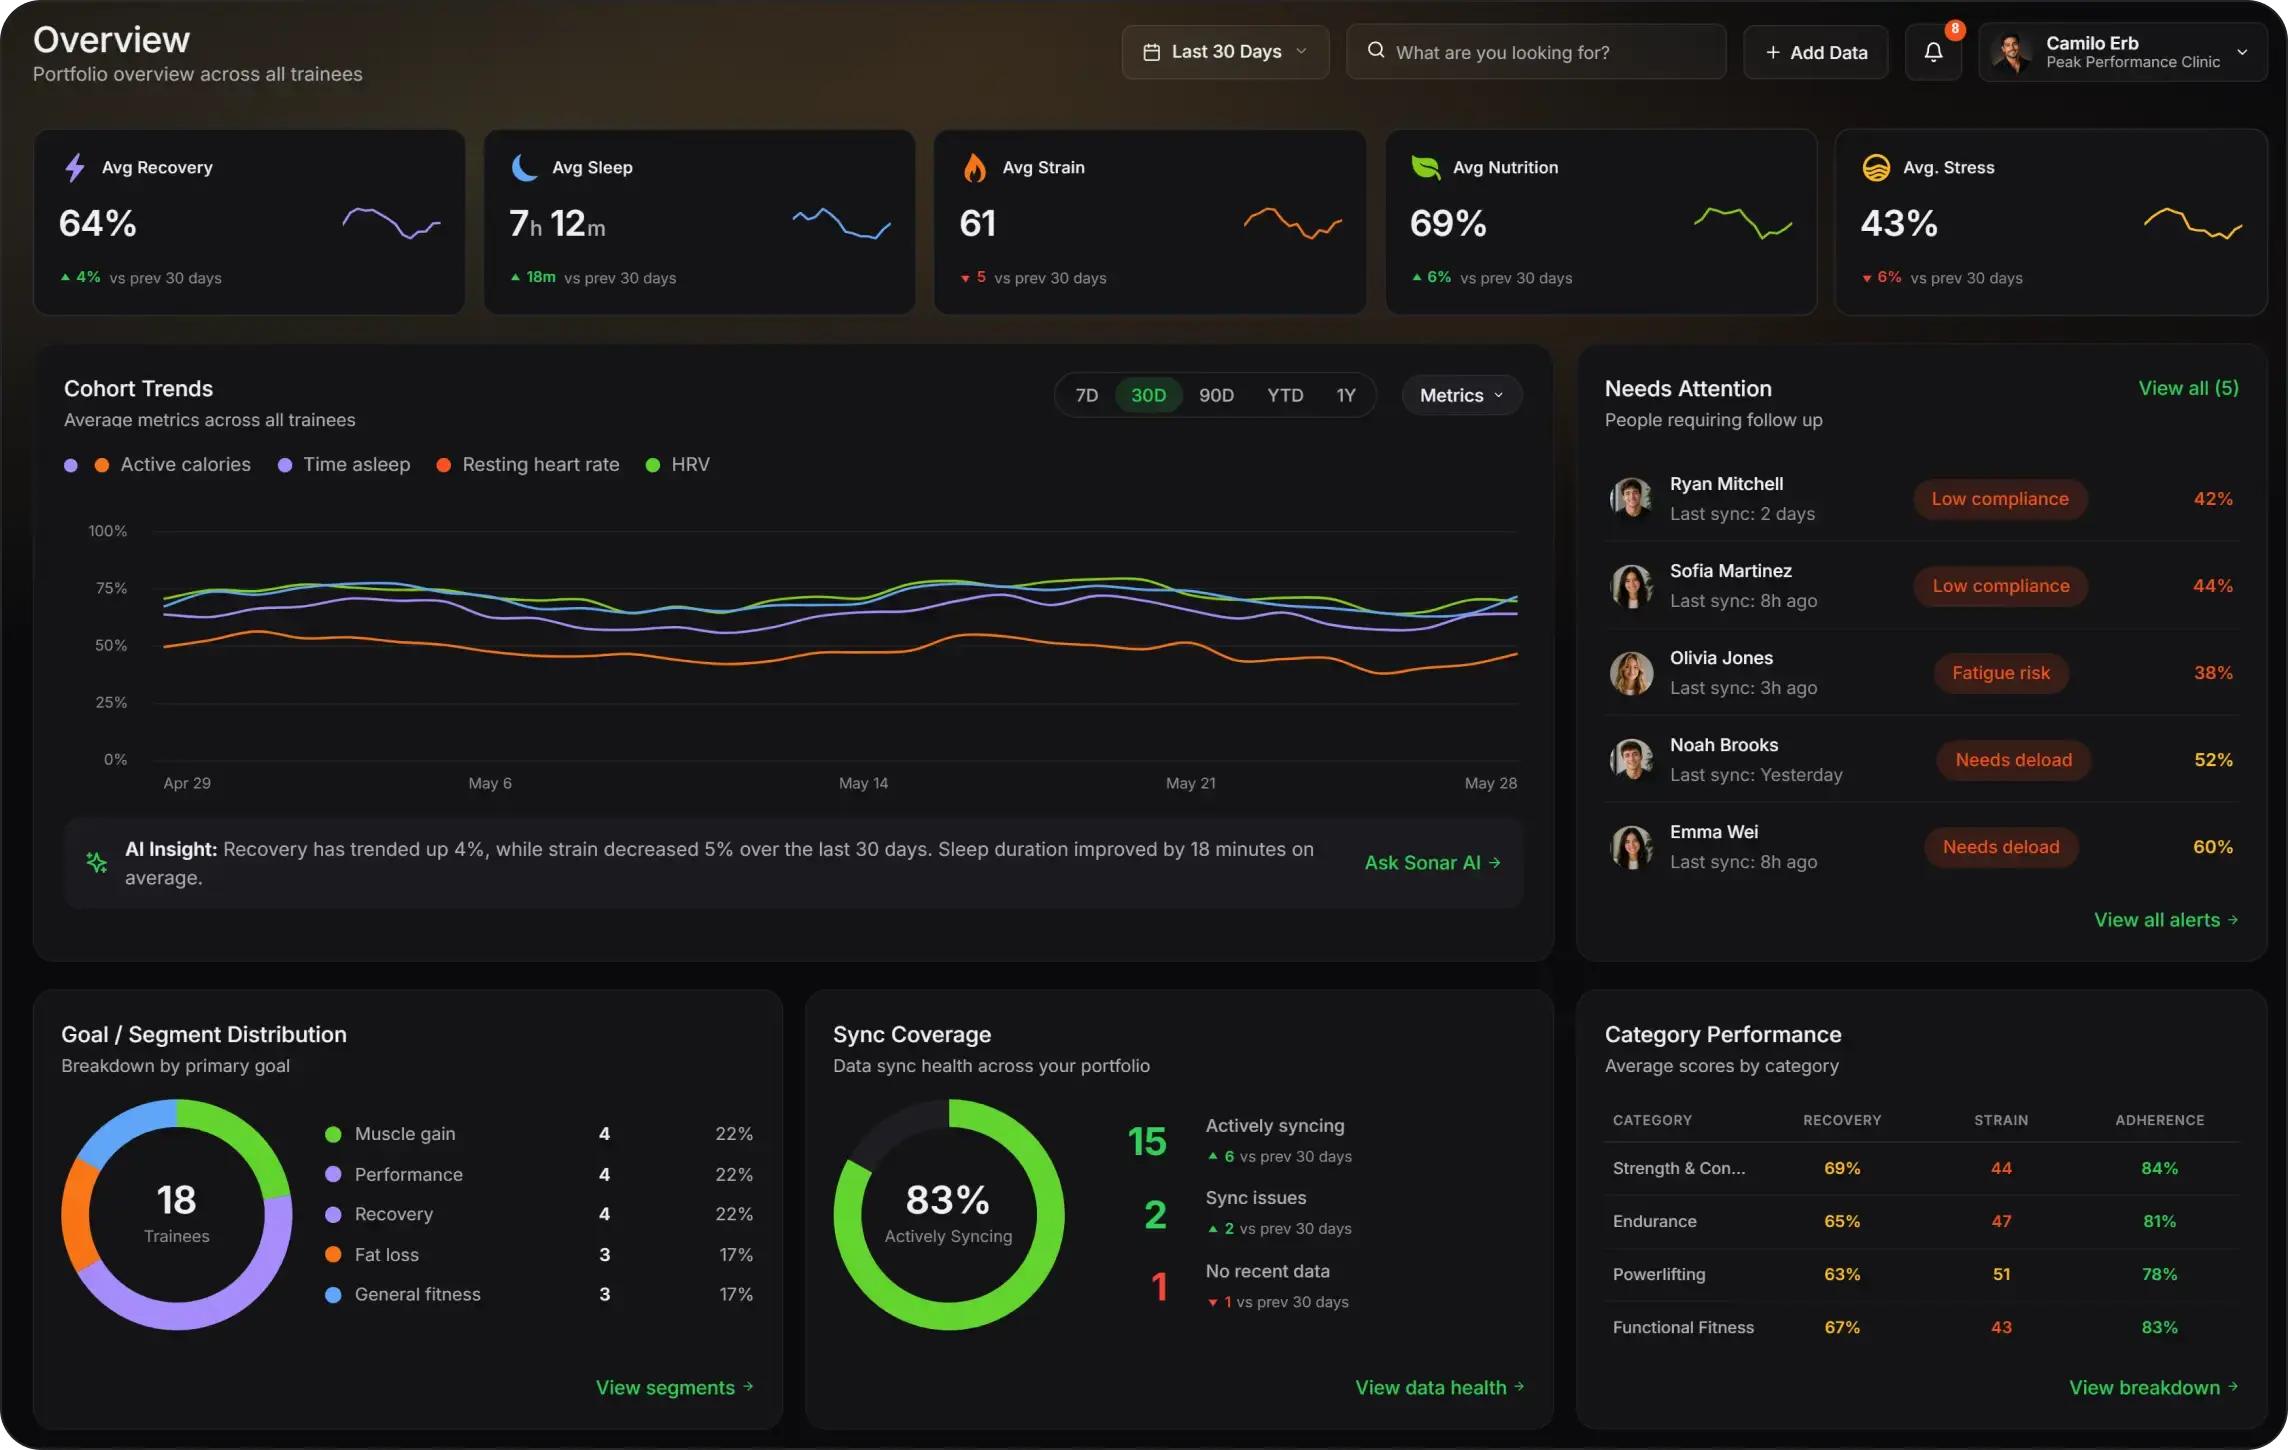This screenshot has height=1450, width=2288.
Task: Click the Avg Recovery sparkline chart
Action: tap(391, 223)
